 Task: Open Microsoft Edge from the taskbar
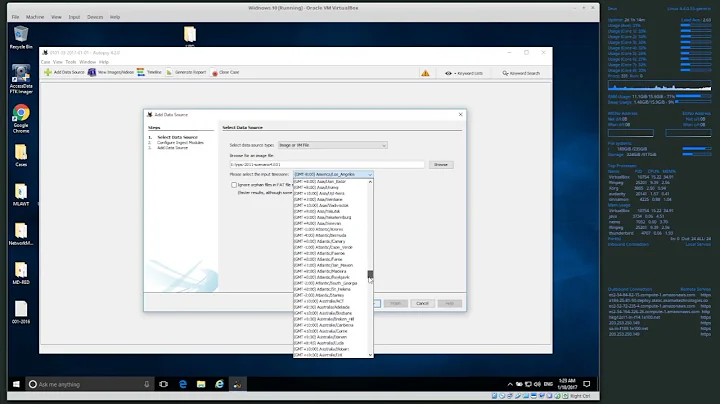(183, 384)
